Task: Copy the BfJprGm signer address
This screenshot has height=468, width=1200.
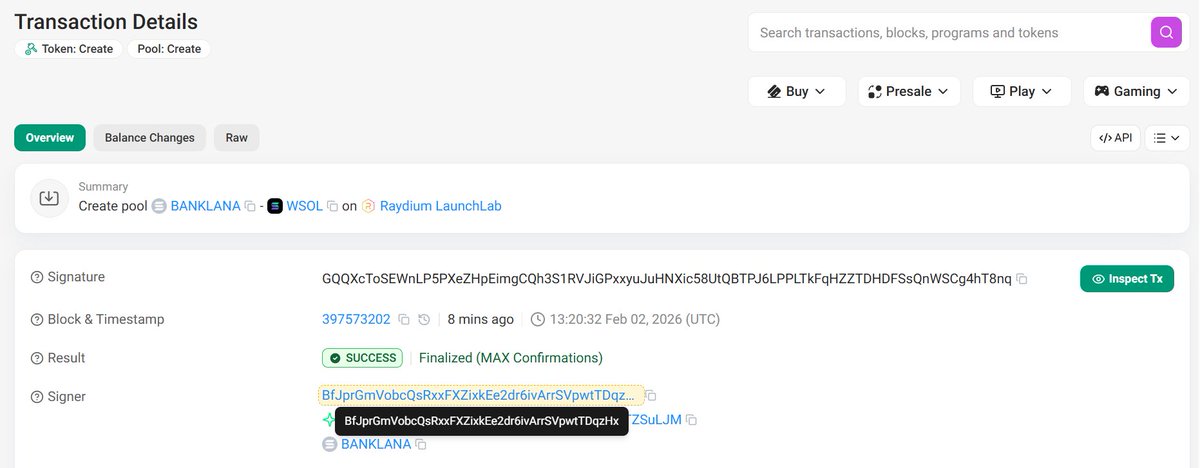Action: click(651, 396)
